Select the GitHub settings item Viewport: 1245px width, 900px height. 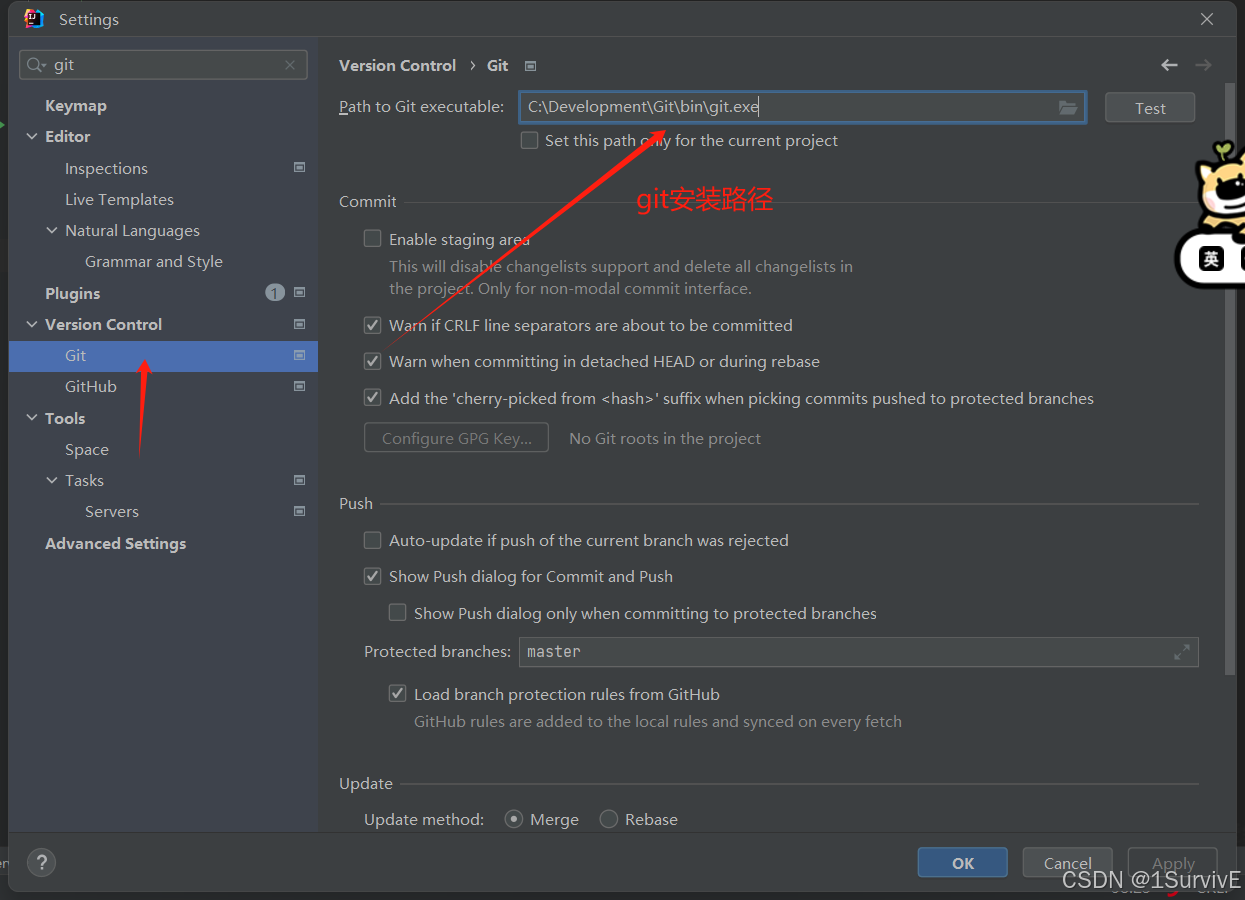tap(91, 386)
